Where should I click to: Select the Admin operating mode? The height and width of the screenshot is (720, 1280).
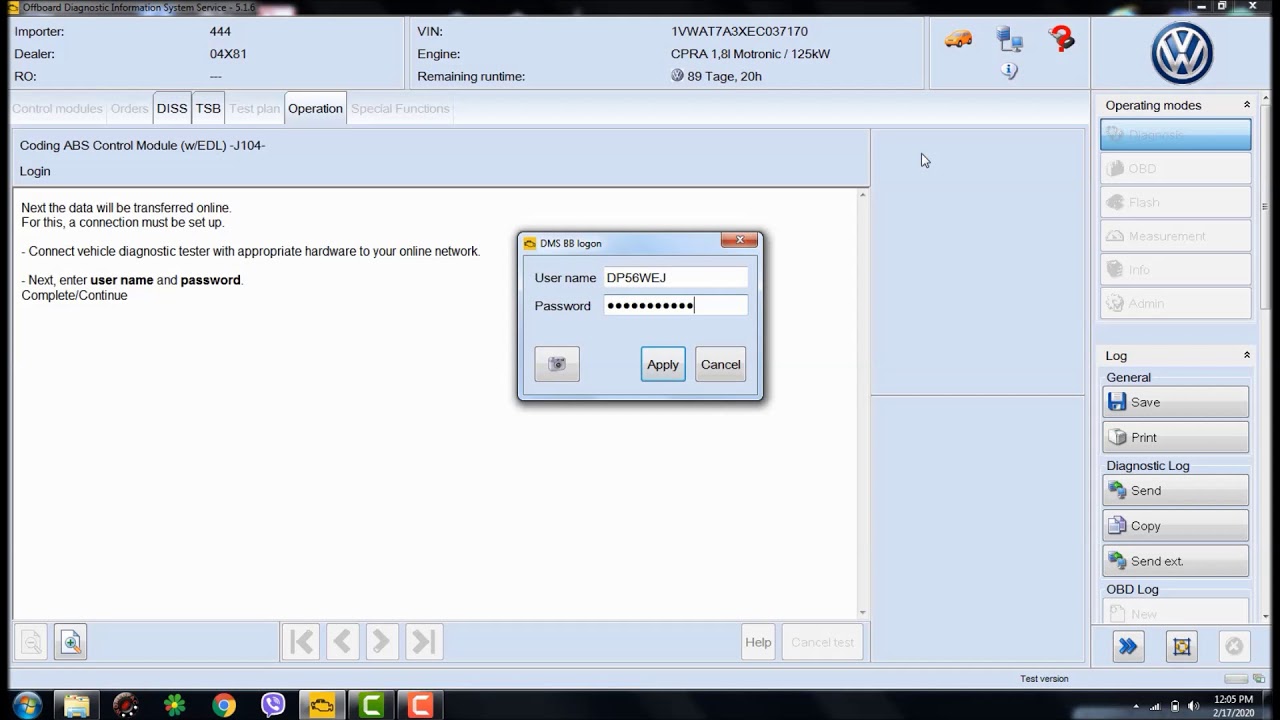pyautogui.click(x=1176, y=304)
